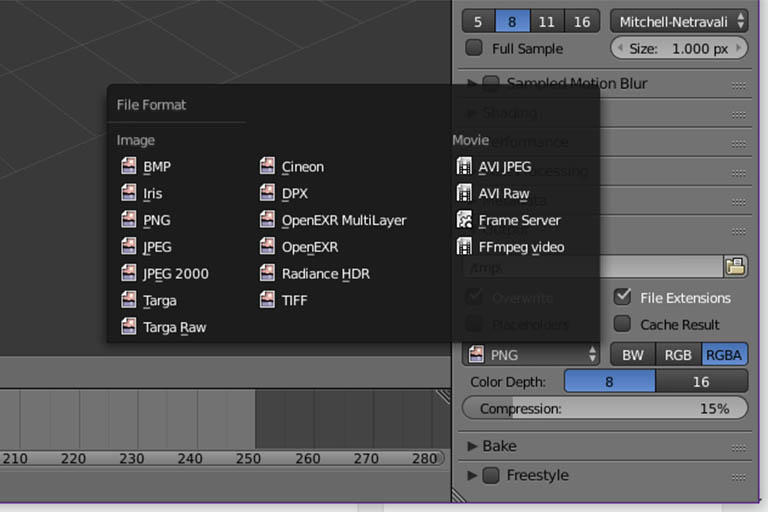Decrease filter Size with left arrow

point(620,48)
